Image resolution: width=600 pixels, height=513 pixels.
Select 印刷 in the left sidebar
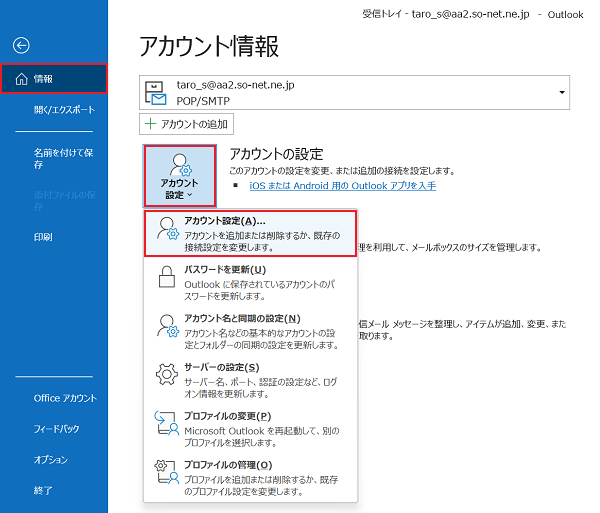43,236
